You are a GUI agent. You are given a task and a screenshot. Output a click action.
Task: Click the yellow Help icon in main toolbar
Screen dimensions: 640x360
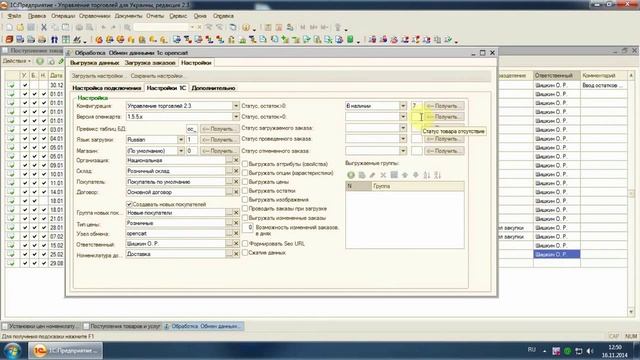coord(246,27)
